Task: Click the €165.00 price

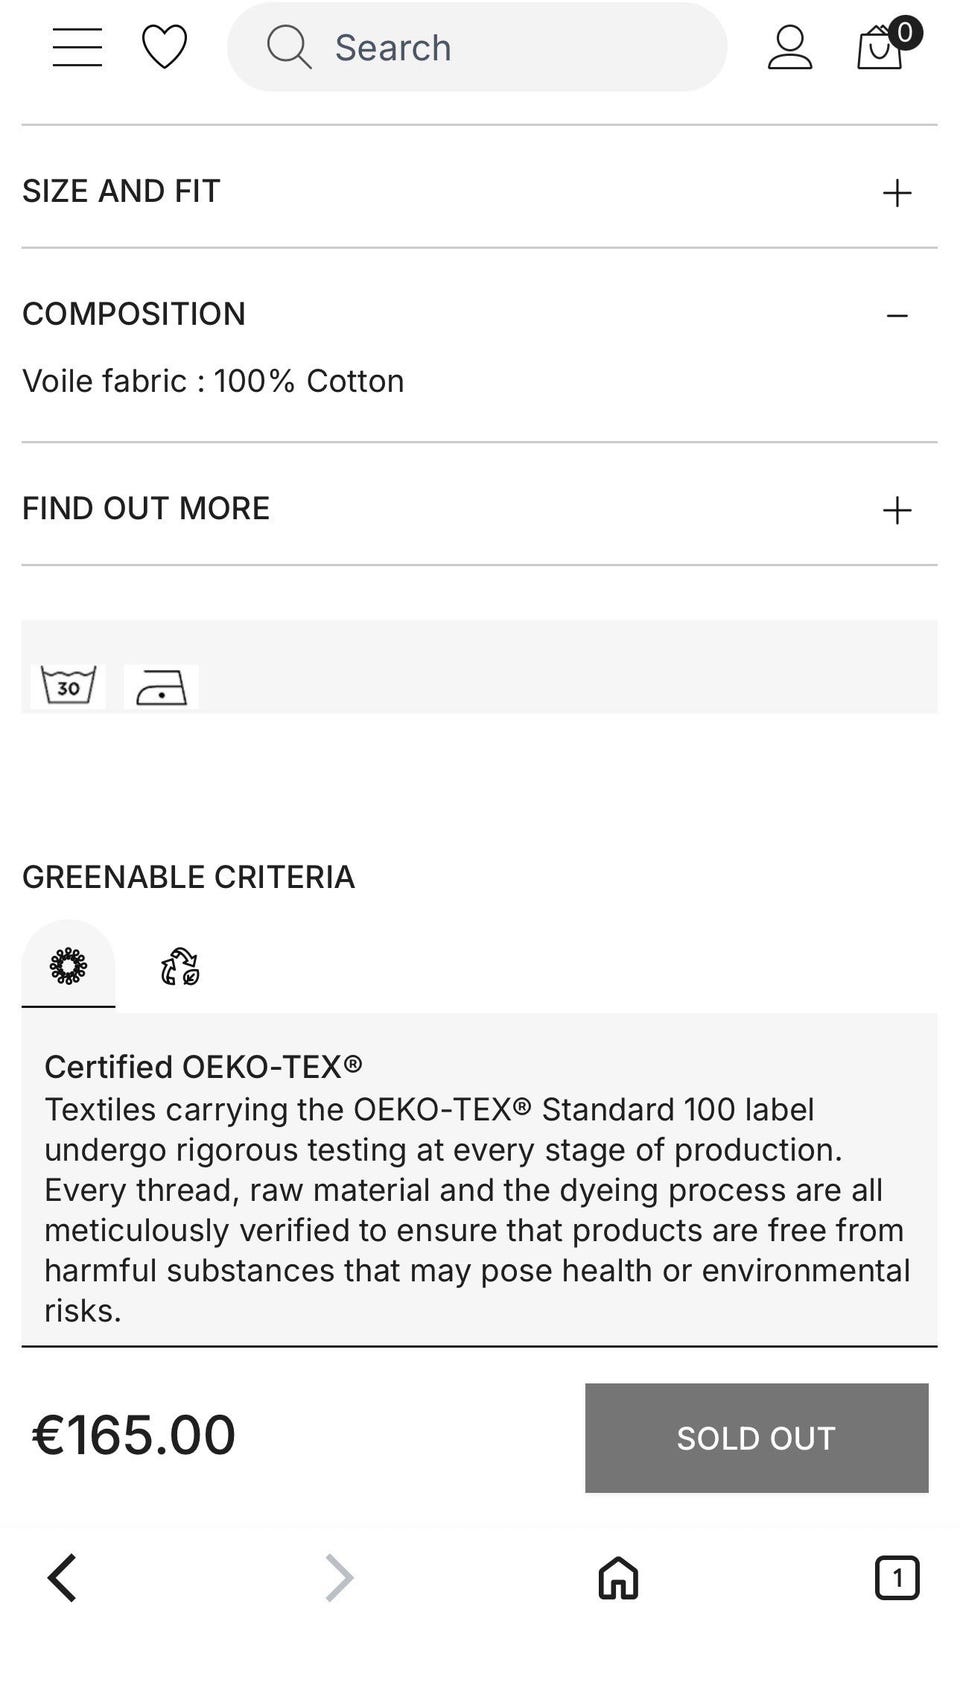Action: [x=134, y=1435]
